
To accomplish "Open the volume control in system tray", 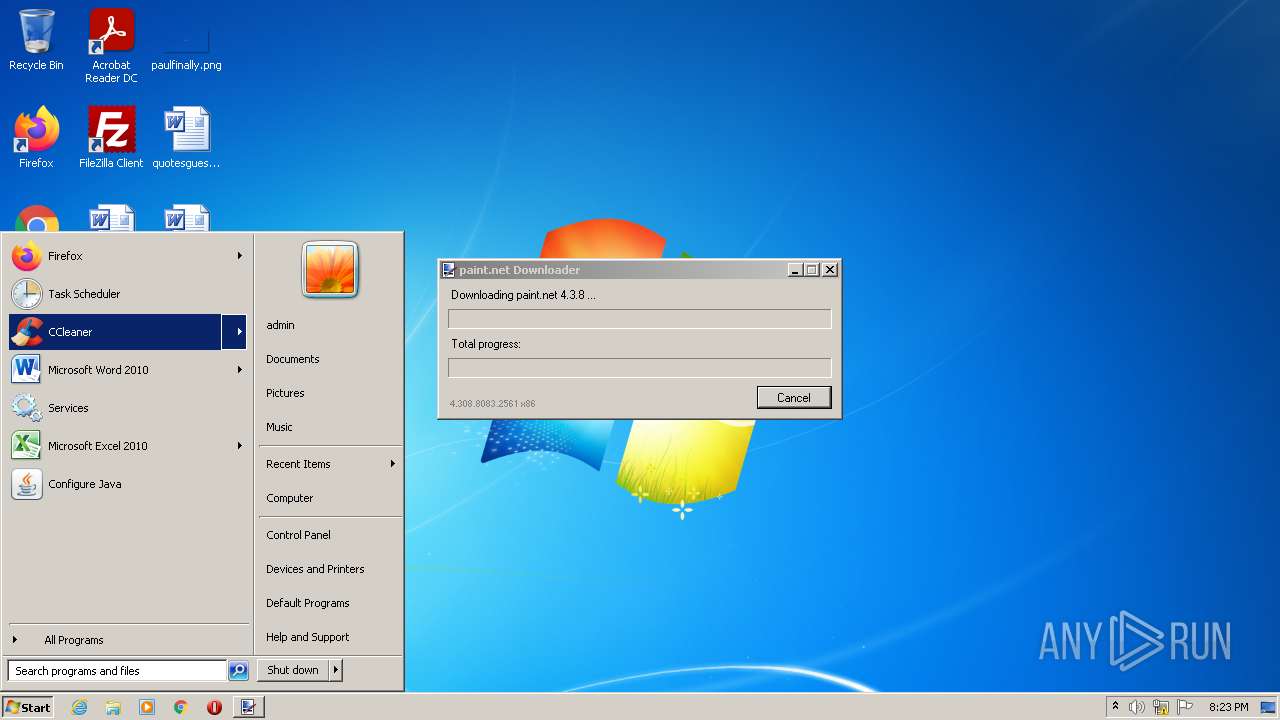I will pyautogui.click(x=1137, y=707).
